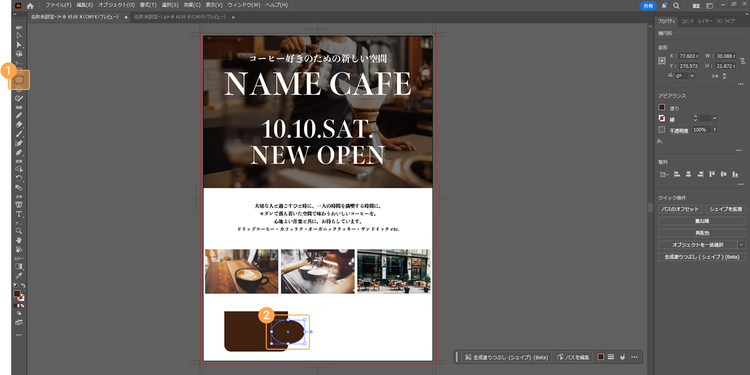Image resolution: width=750 pixels, height=375 pixels.
Task: Click the オブジェクトを一括選択 button
Action: 697,244
